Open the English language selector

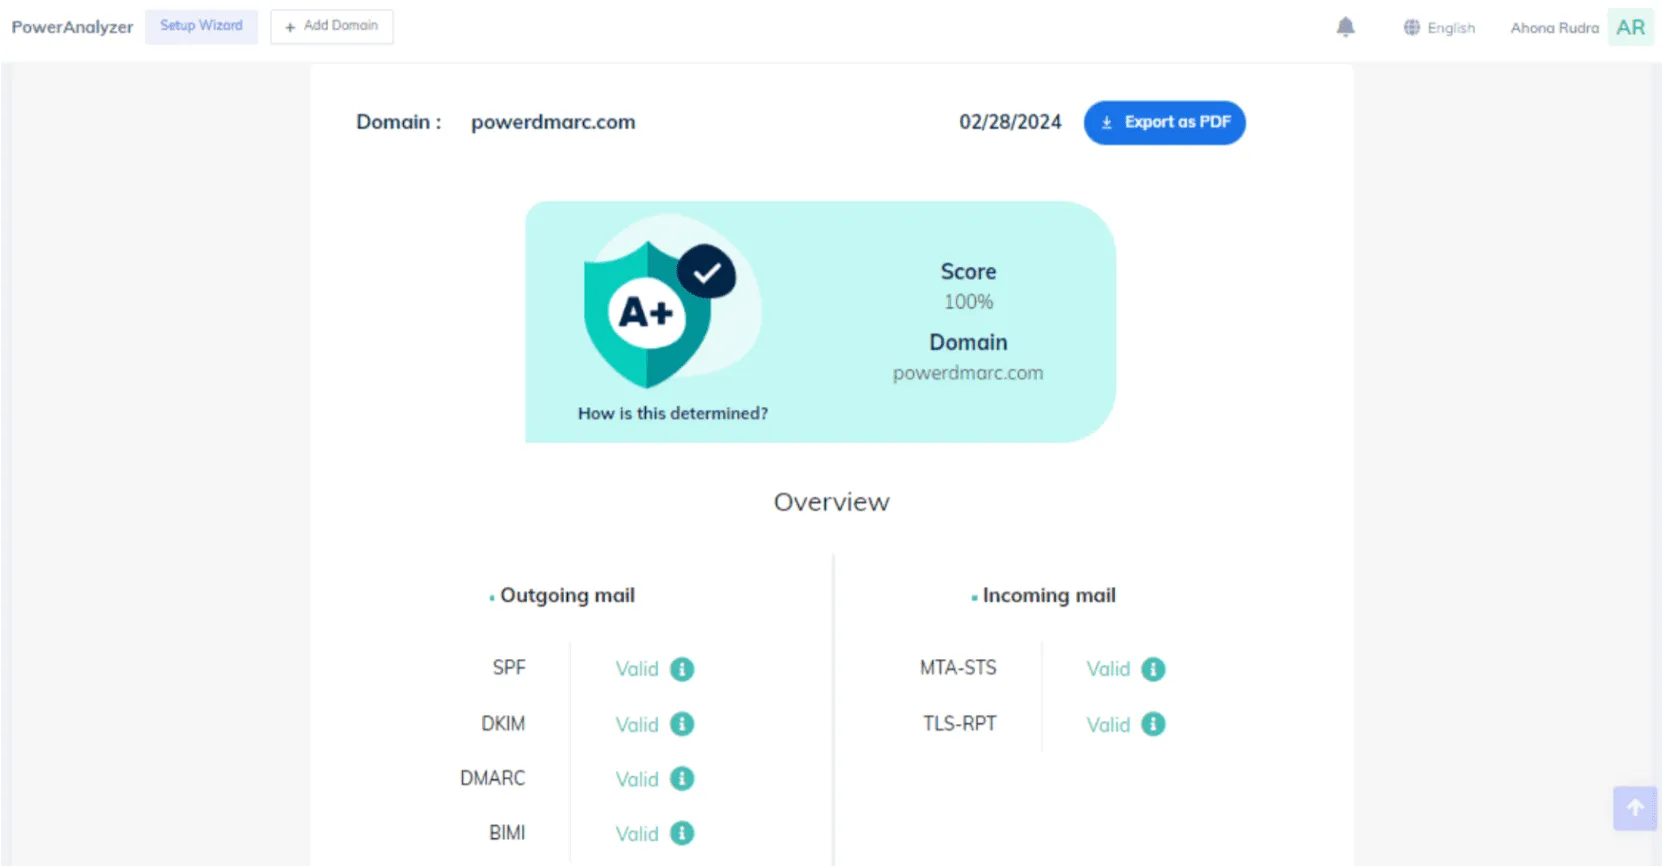(1439, 28)
